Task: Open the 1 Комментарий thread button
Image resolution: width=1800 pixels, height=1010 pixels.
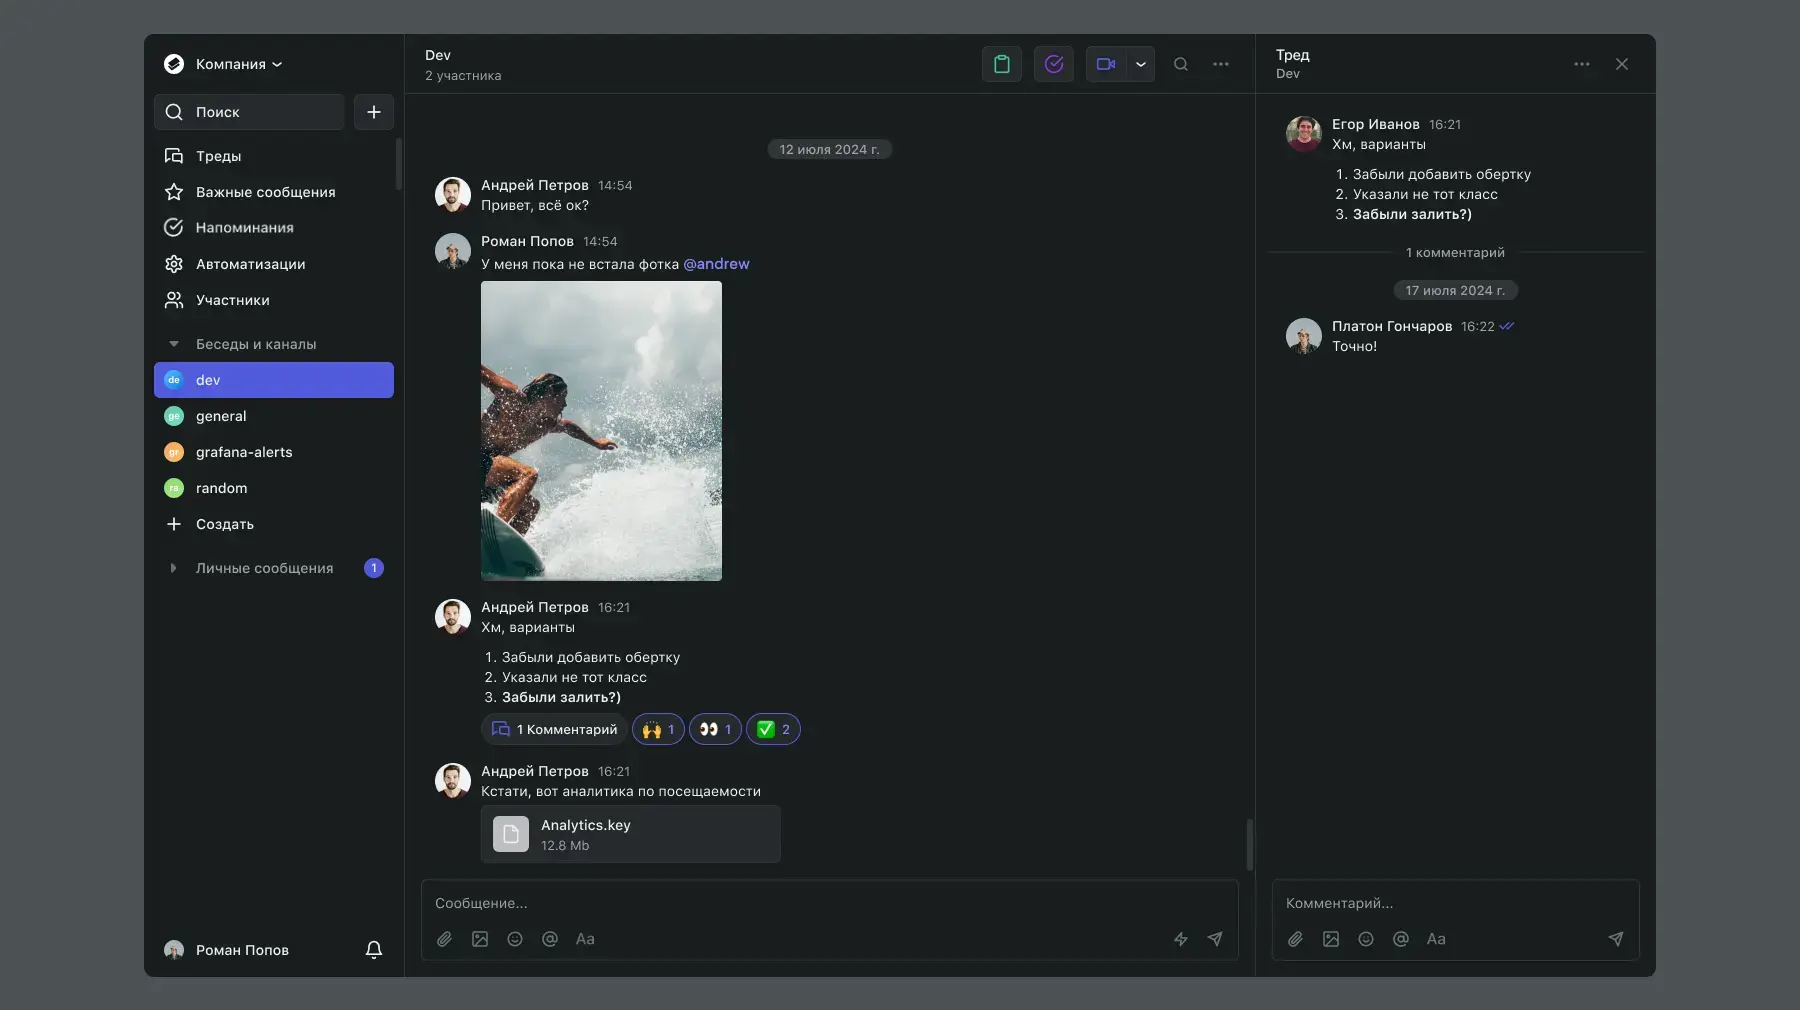Action: (554, 730)
